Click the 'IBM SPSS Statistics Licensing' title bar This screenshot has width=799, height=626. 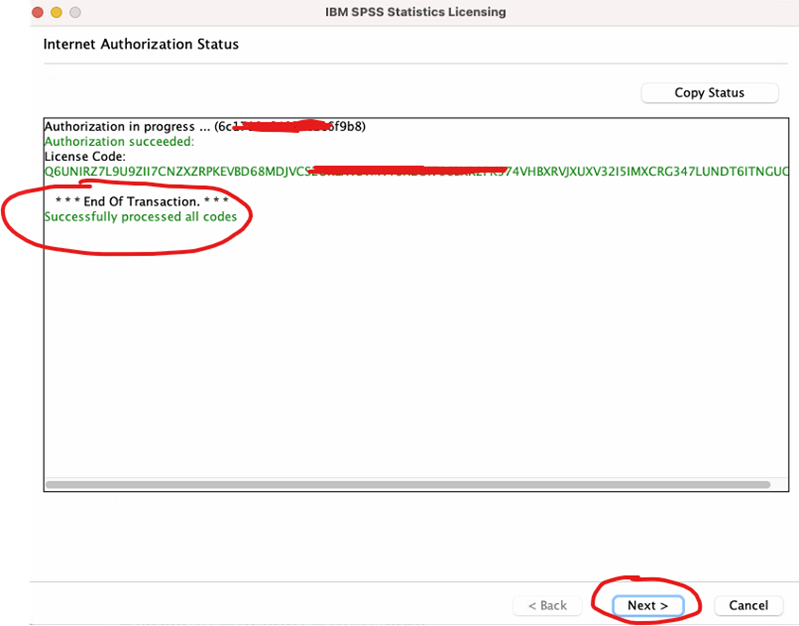click(415, 12)
